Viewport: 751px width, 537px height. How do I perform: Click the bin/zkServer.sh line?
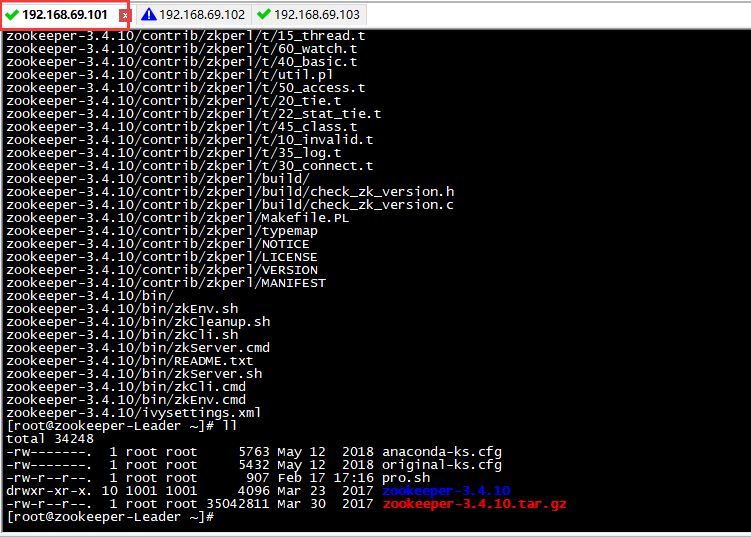pyautogui.click(x=134, y=374)
